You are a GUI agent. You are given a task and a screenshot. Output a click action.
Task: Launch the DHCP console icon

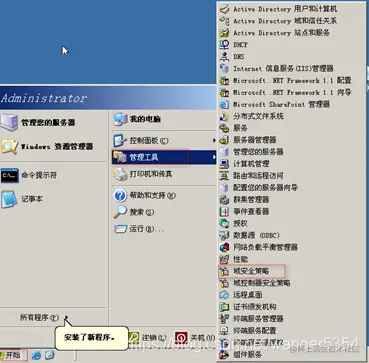[x=225, y=45]
